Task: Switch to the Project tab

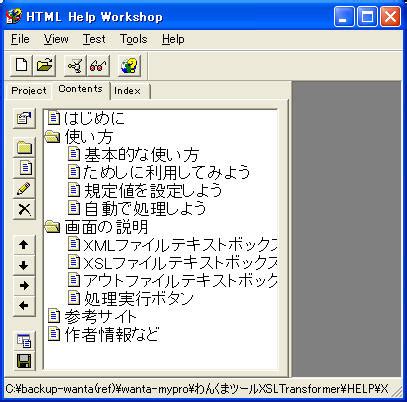Action: tap(29, 91)
